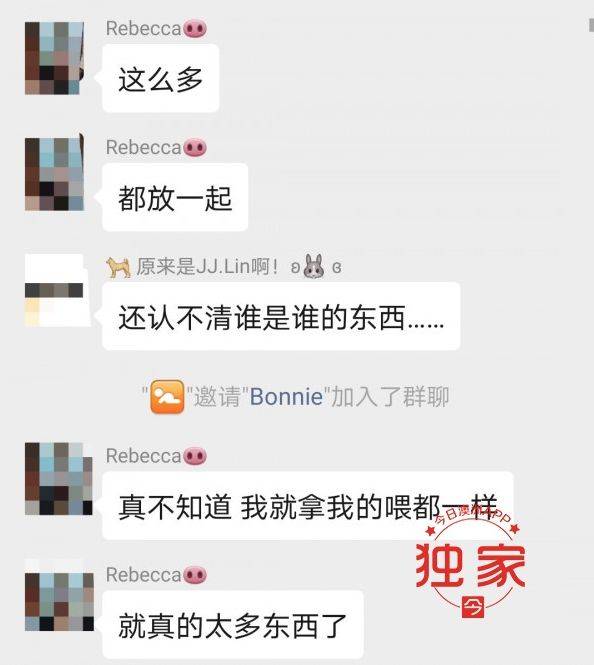Click the 原来是JJ.Lin啊 sender name

coord(208,267)
